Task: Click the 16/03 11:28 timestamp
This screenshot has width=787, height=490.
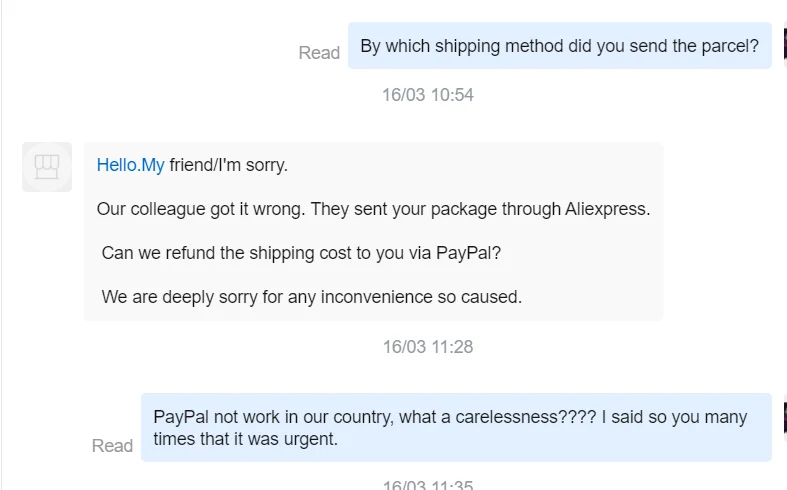Action: (x=427, y=347)
